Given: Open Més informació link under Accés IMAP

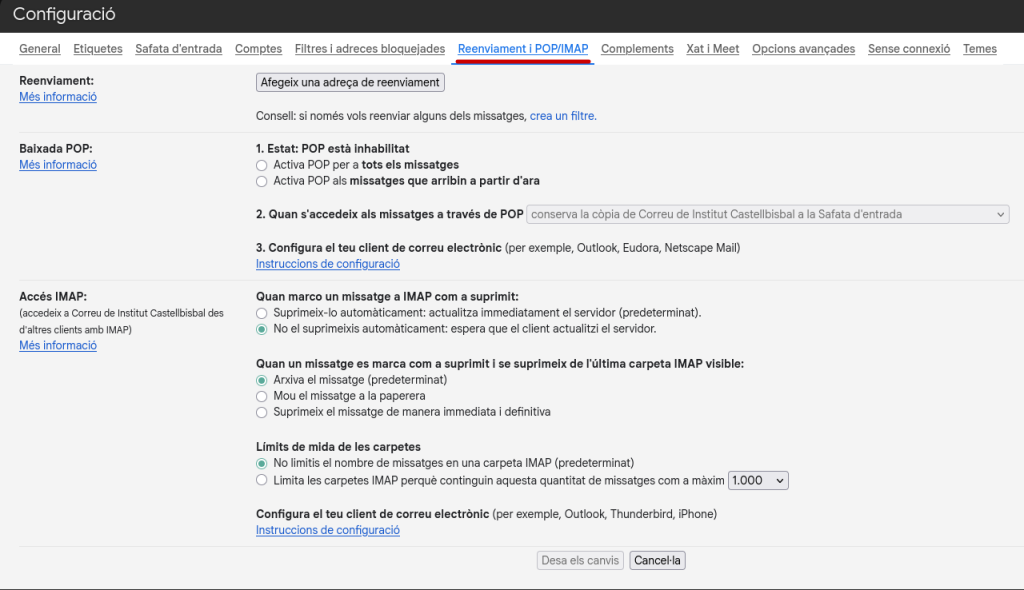Looking at the screenshot, I should click(58, 346).
